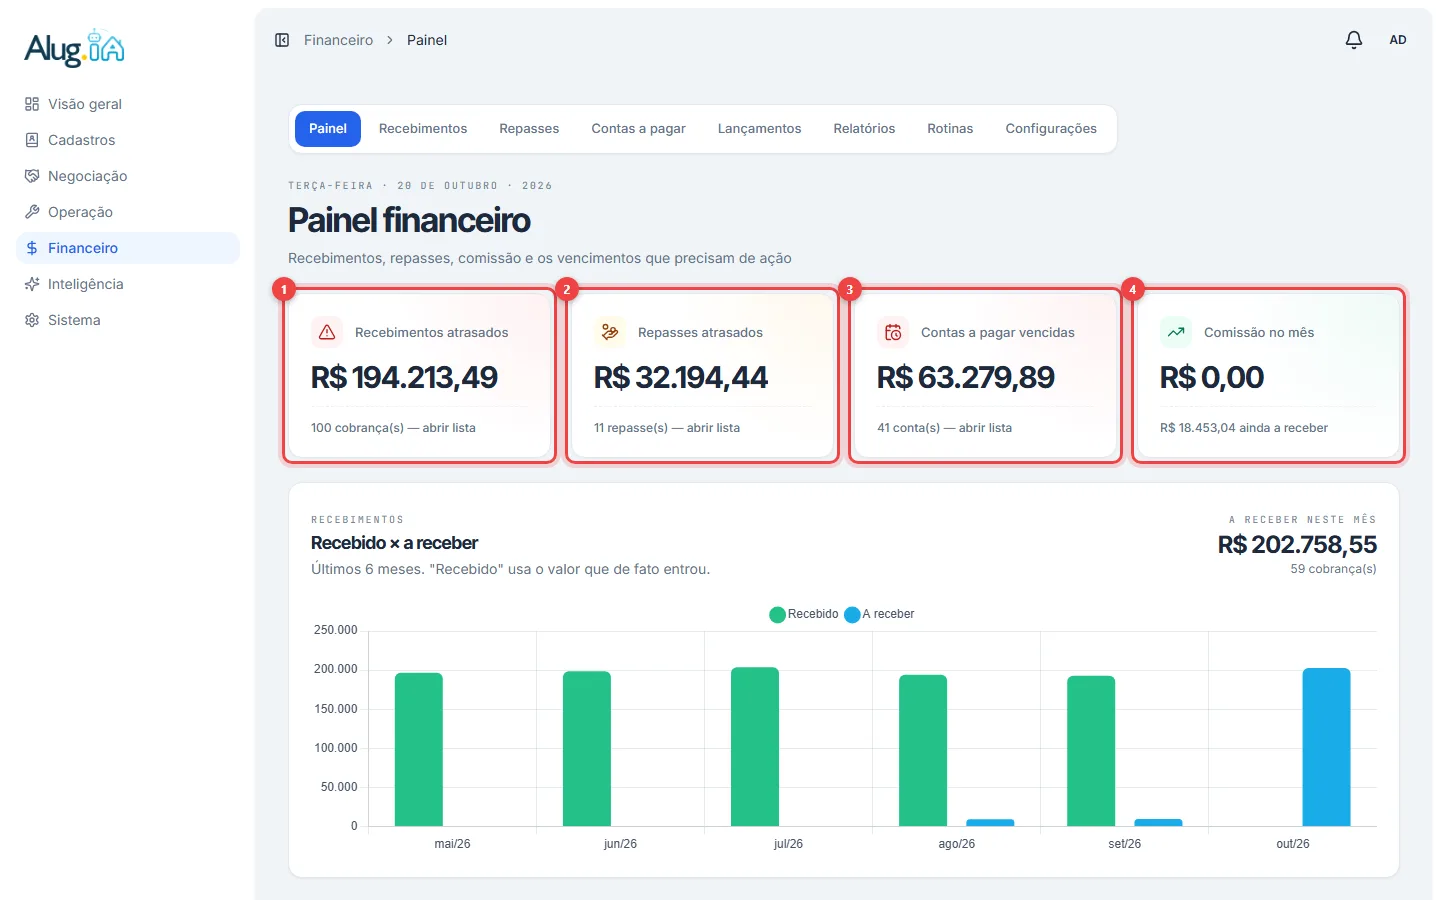The image size is (1440, 900).
Task: Open Inteligência in the sidebar
Action: (128, 284)
